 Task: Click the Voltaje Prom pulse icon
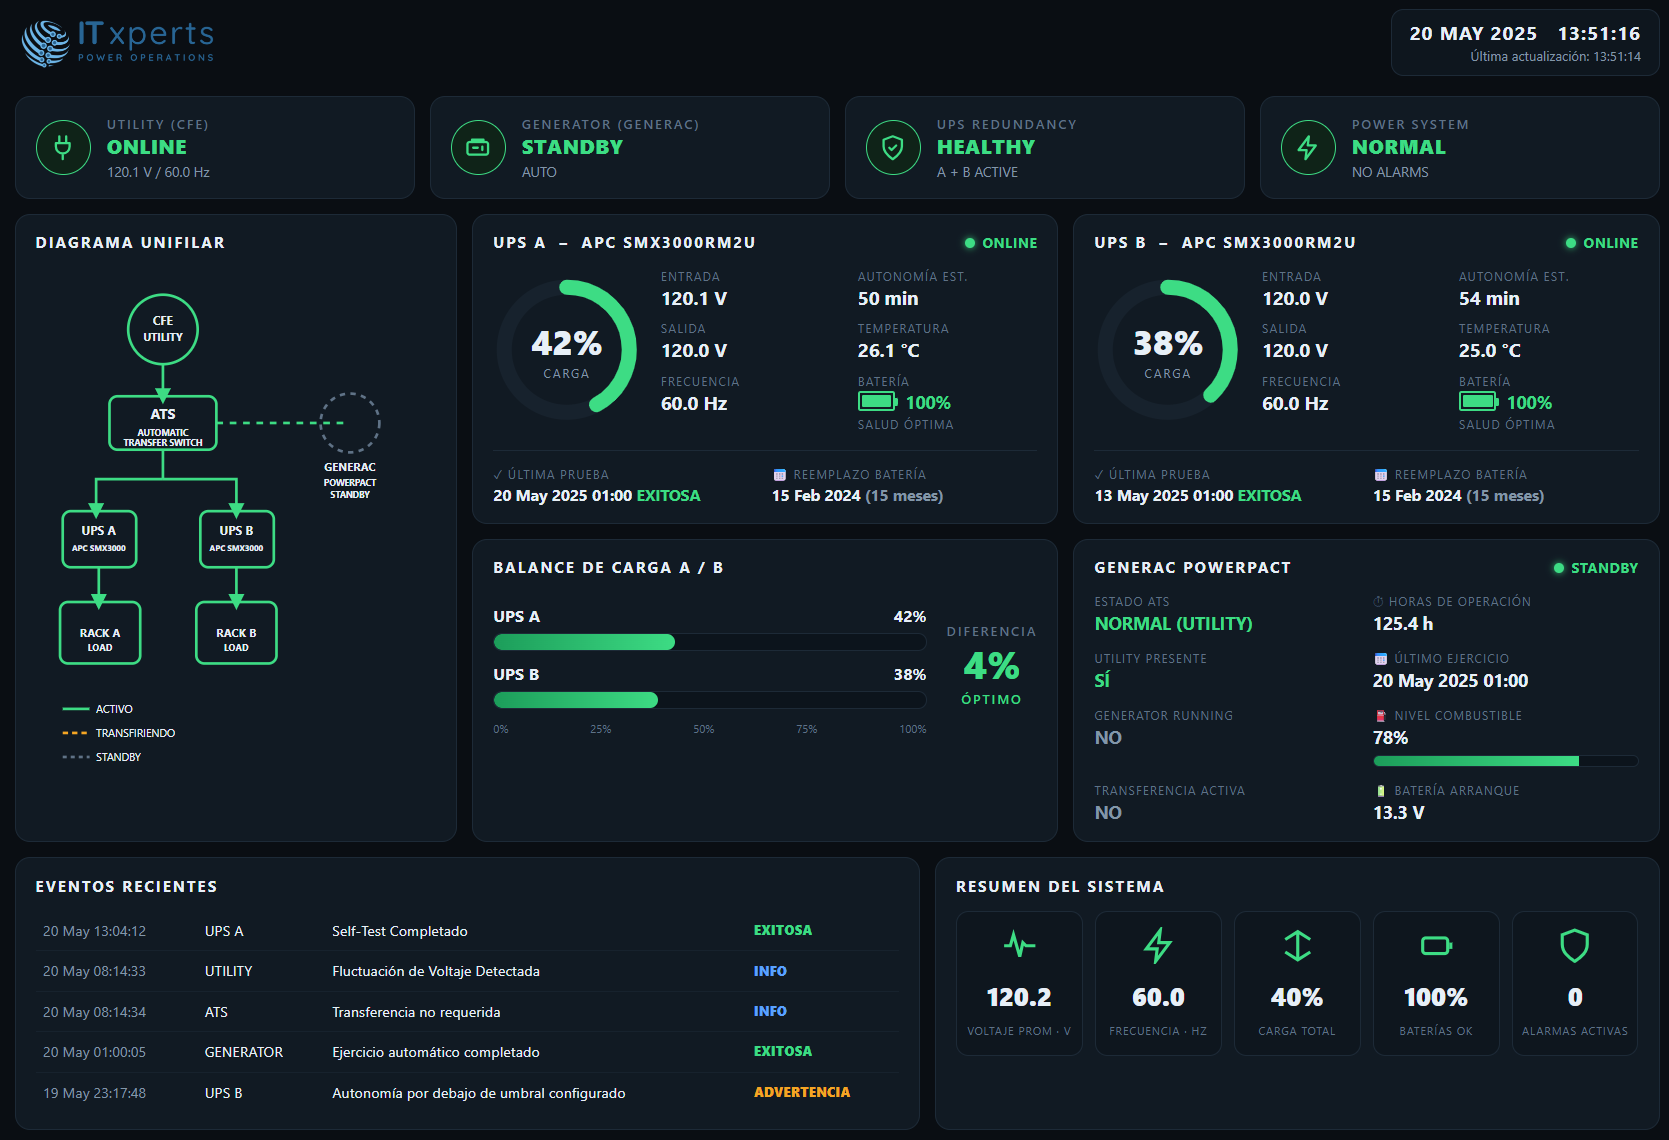click(1019, 945)
